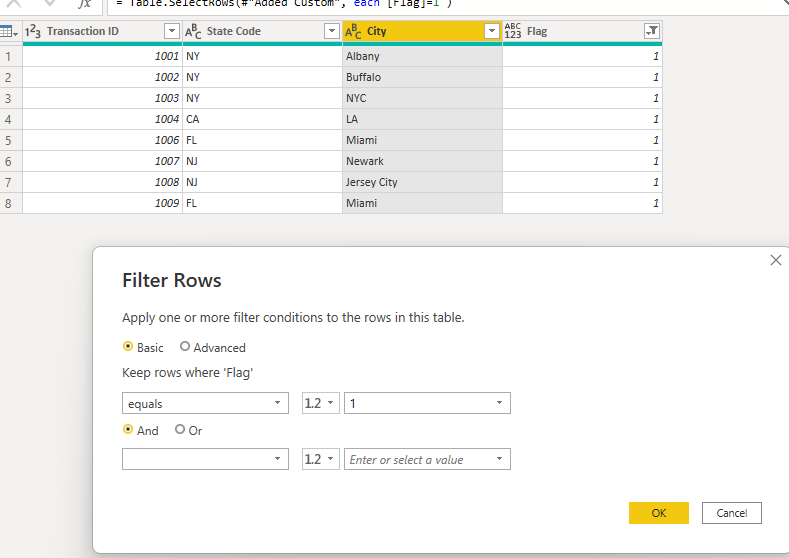Open the 'equals' operator dropdown

[205, 403]
